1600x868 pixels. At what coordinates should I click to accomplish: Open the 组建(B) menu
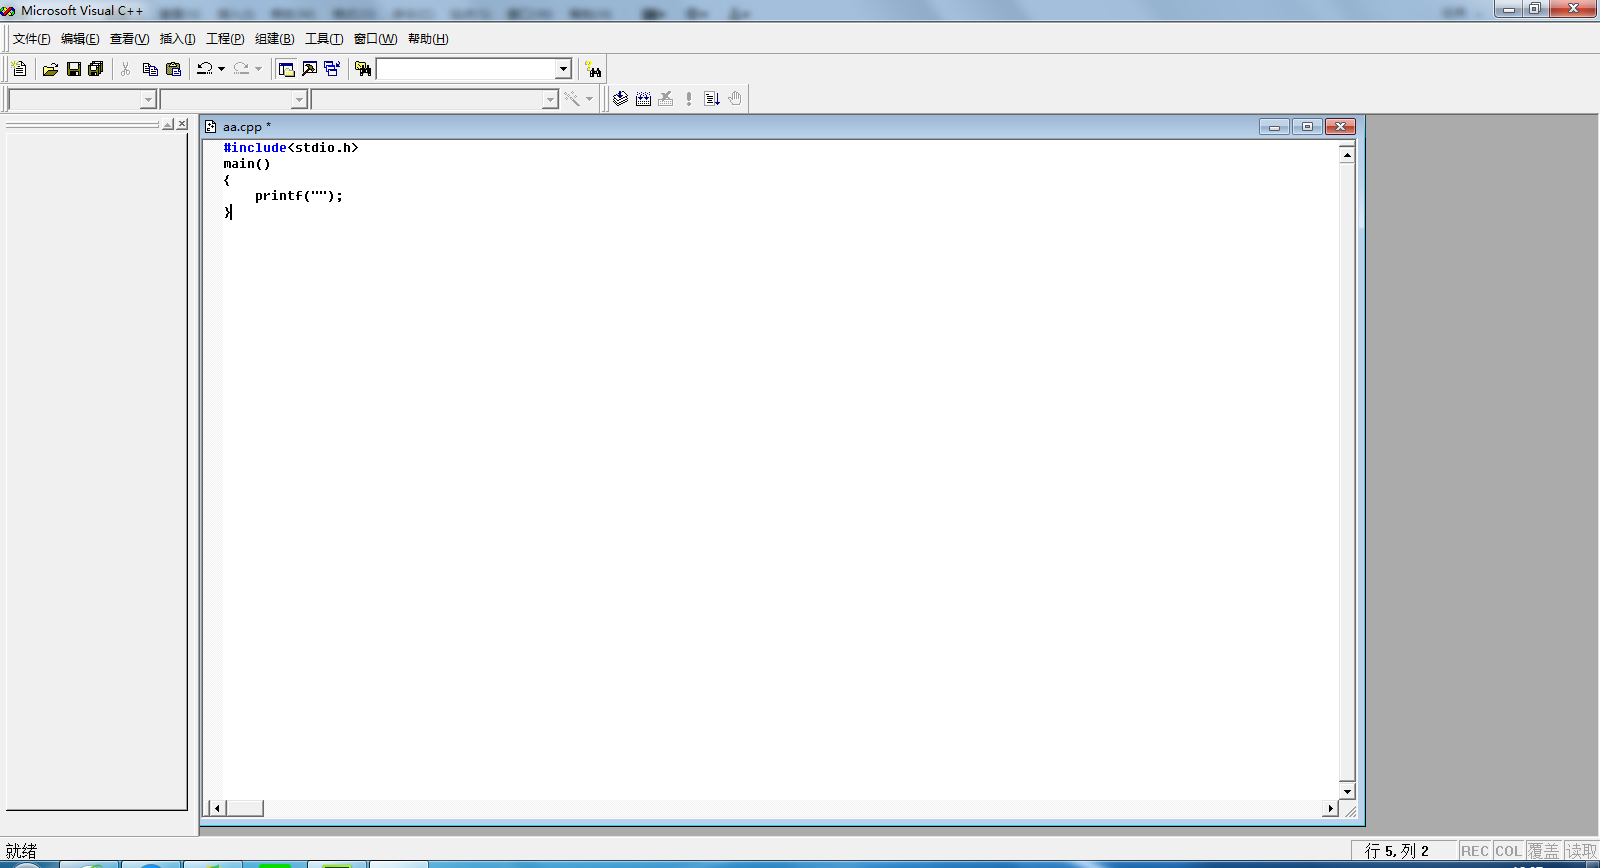tap(274, 39)
